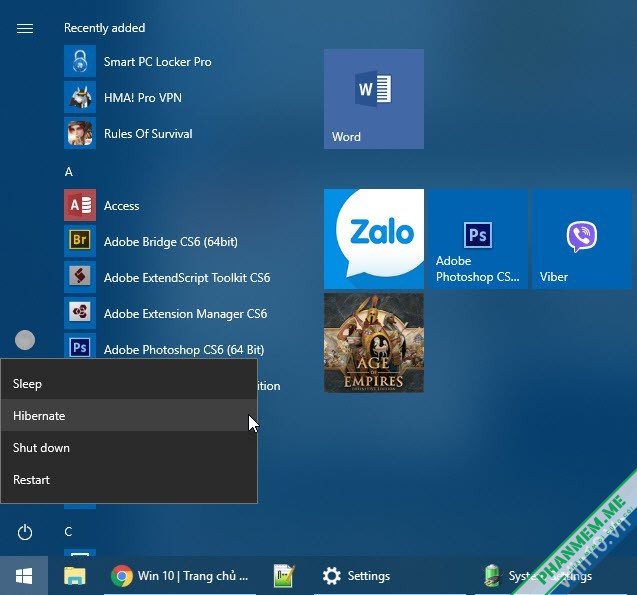Switch to the Chrome Win 10 taskbar window
The height and width of the screenshot is (595, 637).
click(x=180, y=576)
